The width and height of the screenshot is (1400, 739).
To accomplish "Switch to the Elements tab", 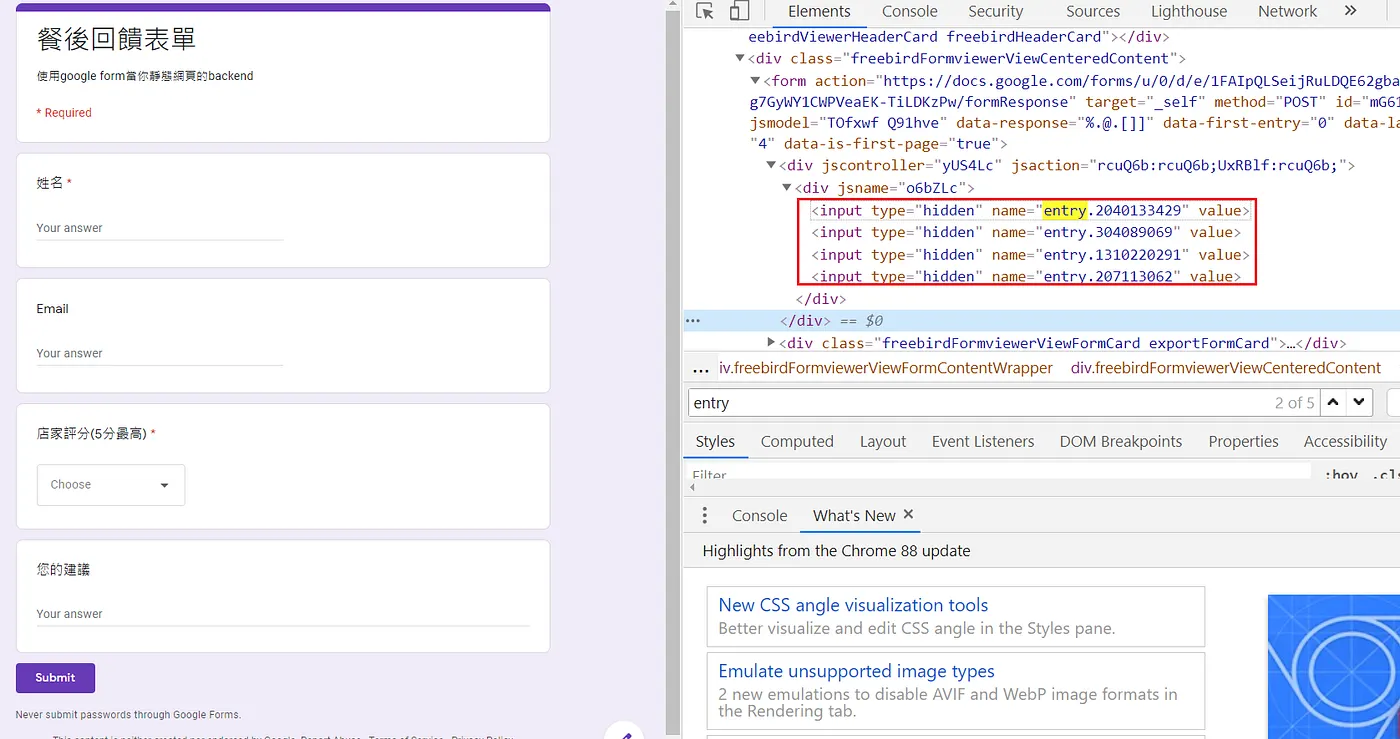I will (819, 12).
